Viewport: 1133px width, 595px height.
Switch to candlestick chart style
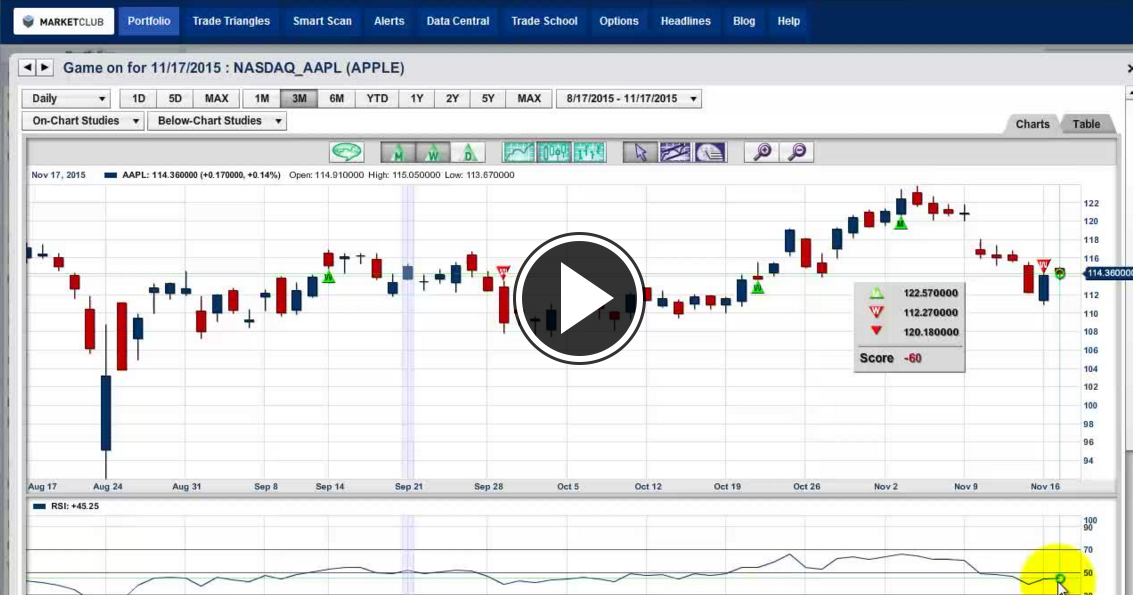554,152
